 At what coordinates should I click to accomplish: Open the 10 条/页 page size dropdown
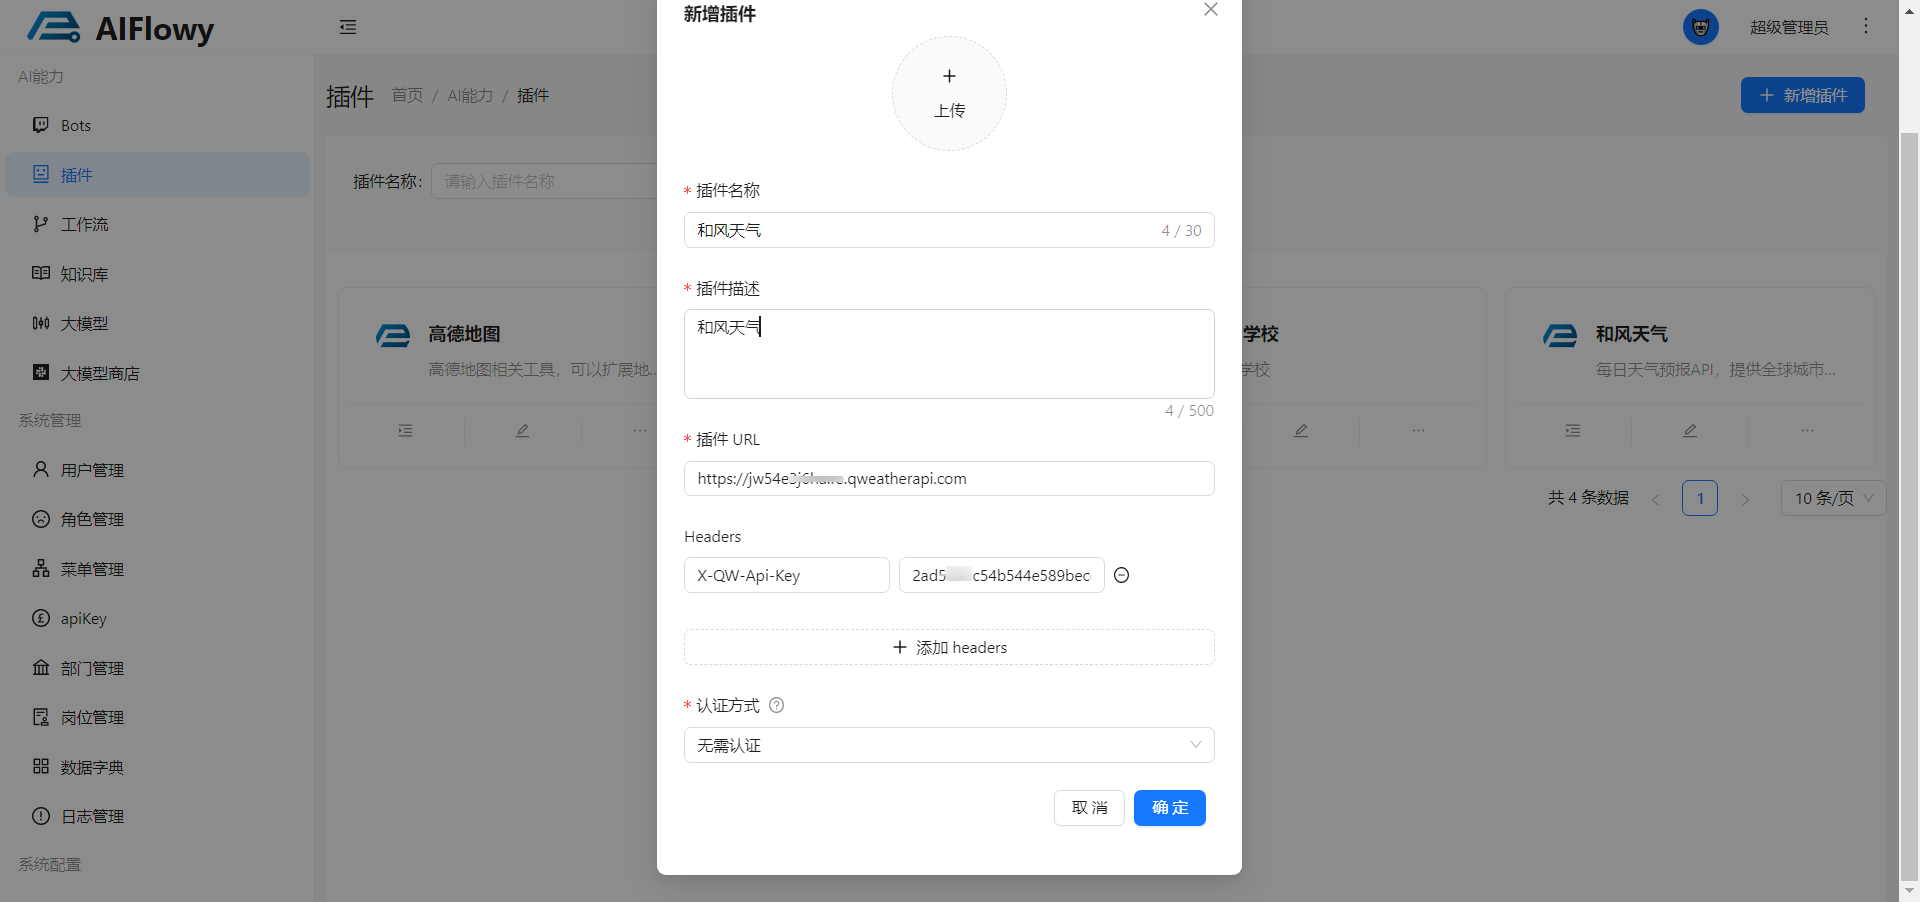pyautogui.click(x=1832, y=498)
